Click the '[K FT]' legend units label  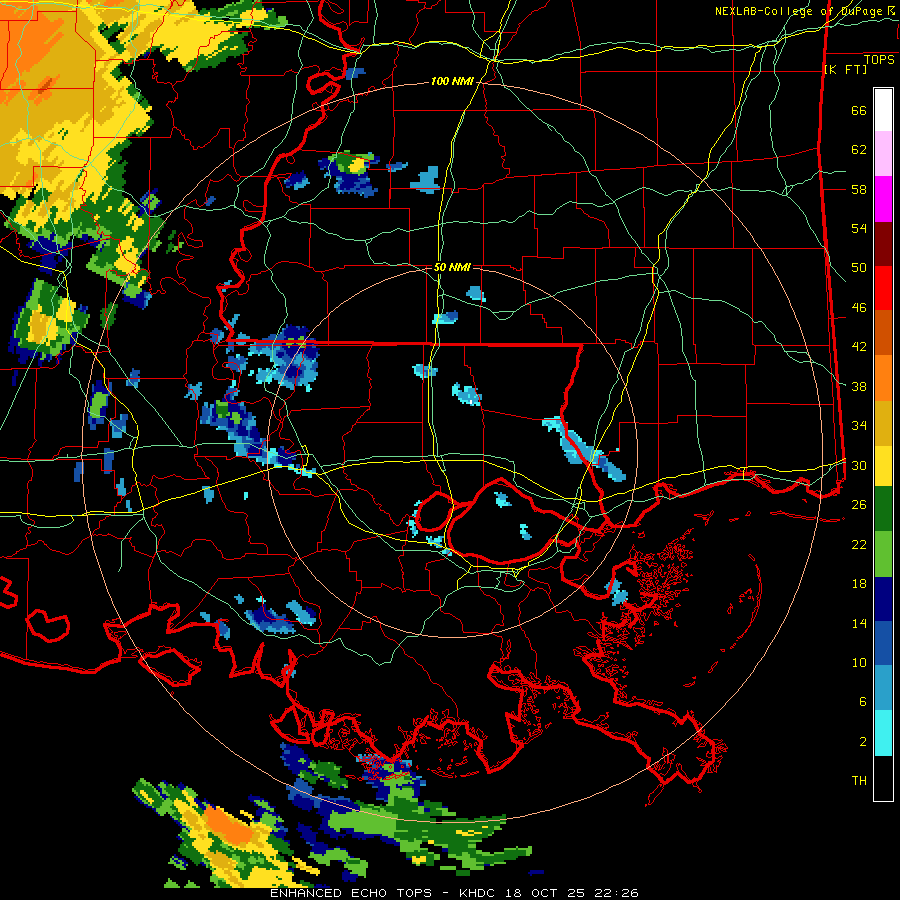point(845,69)
